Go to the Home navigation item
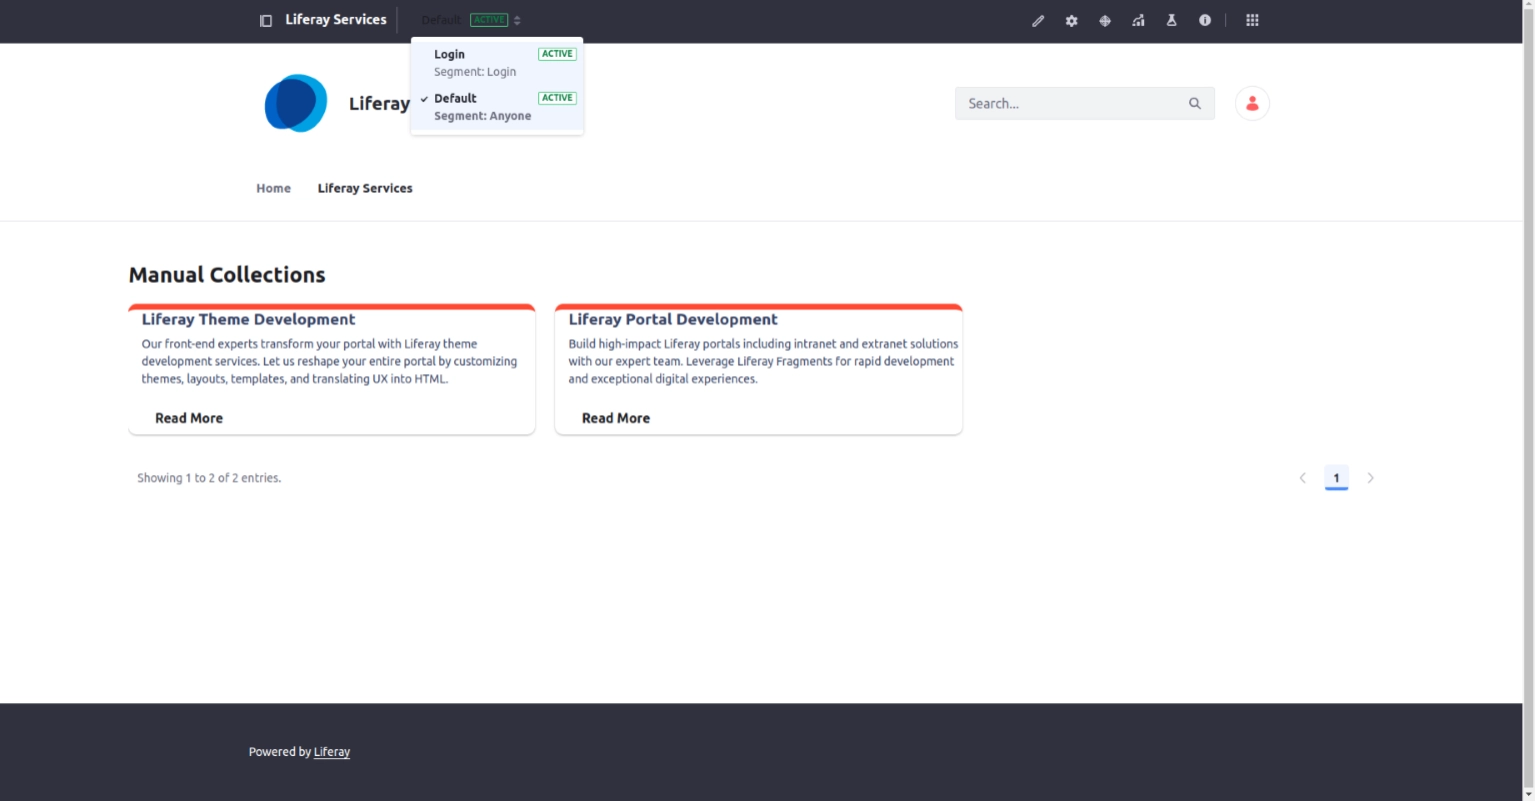Screen dimensions: 1535x801 tap(273, 188)
